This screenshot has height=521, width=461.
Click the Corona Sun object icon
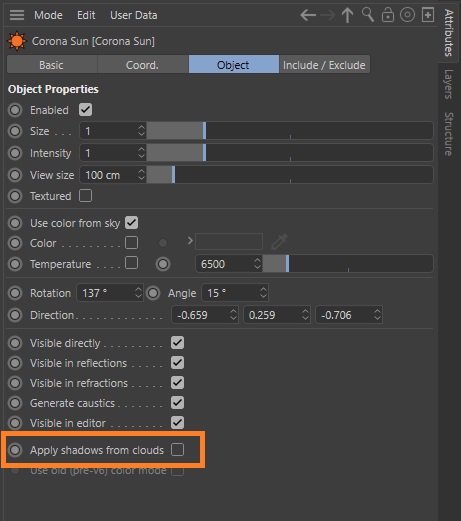[x=17, y=41]
